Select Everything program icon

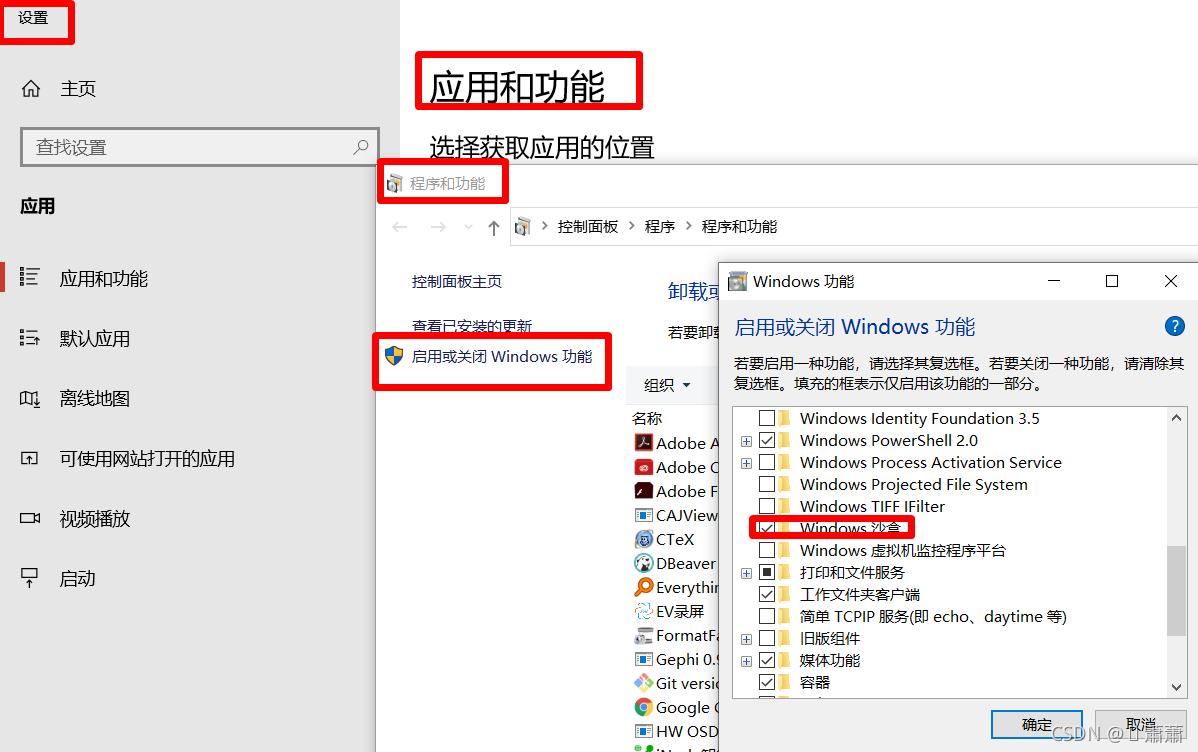[x=644, y=587]
